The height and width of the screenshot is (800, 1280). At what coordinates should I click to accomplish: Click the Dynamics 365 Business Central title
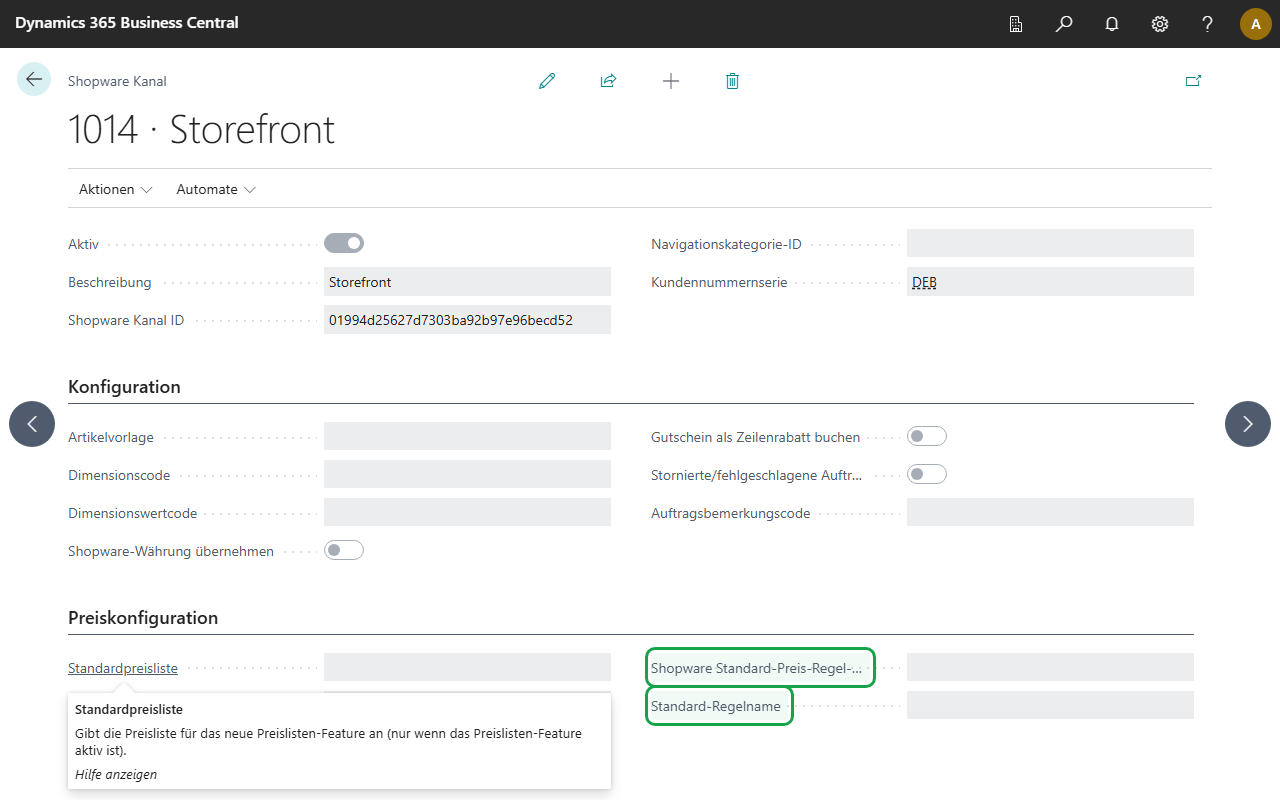click(127, 22)
